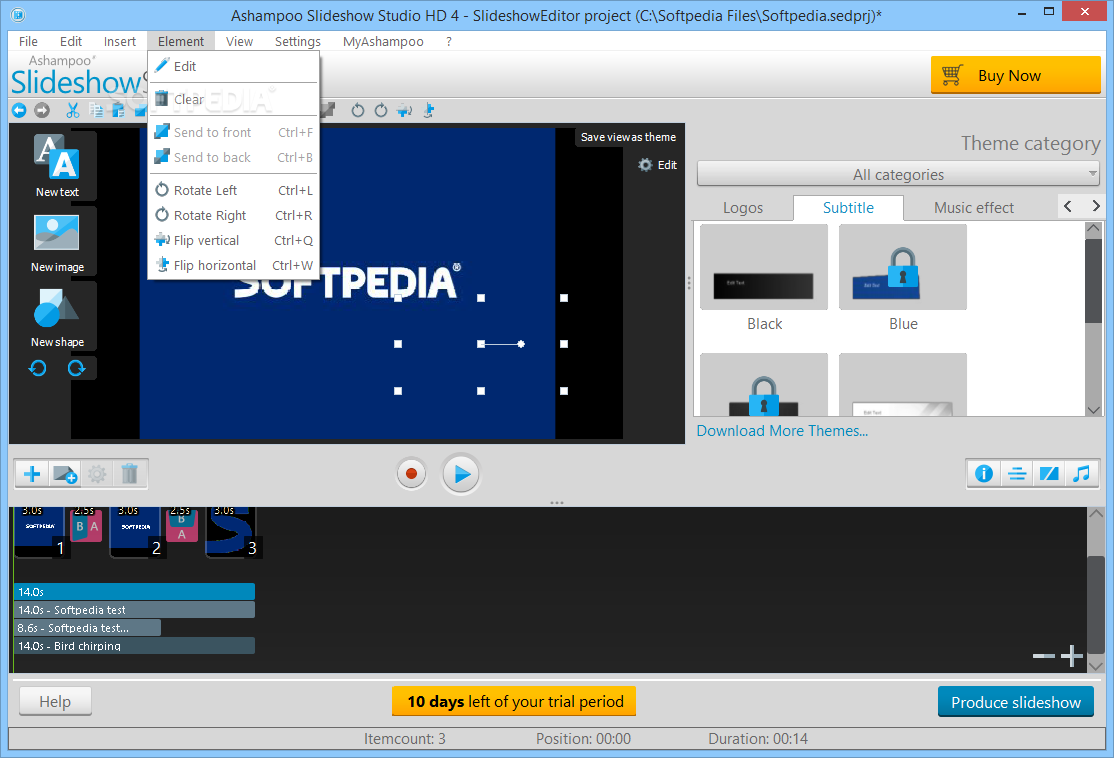Screen dimensions: 1114x758
Task: Open the Settings menu
Action: click(298, 41)
